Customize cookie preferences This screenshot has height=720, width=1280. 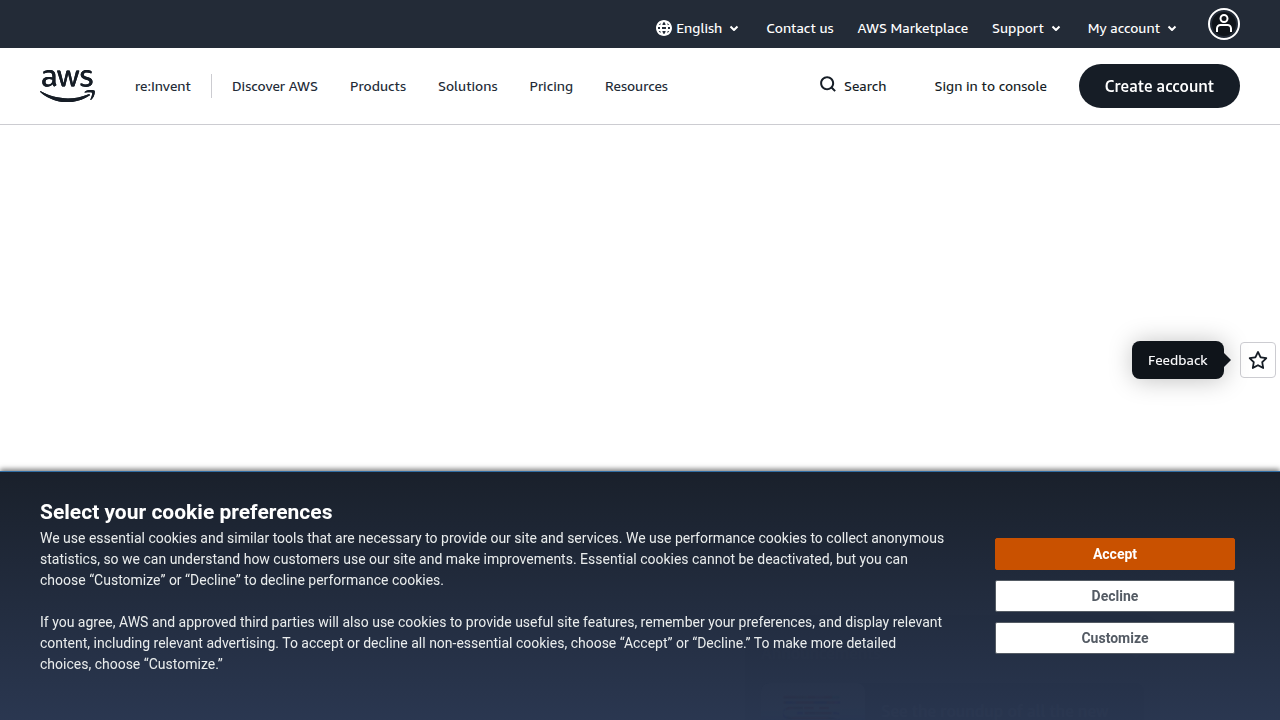pos(1115,638)
